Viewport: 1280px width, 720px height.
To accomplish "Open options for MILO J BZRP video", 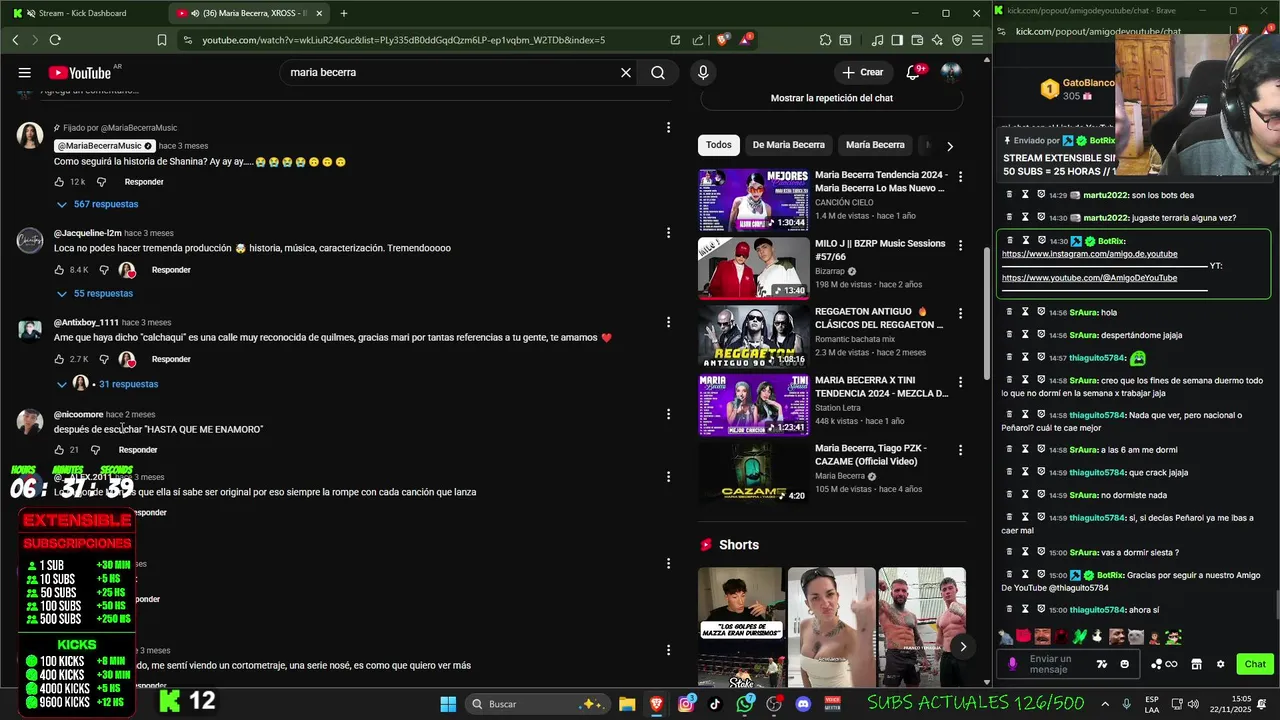I will coord(961,245).
